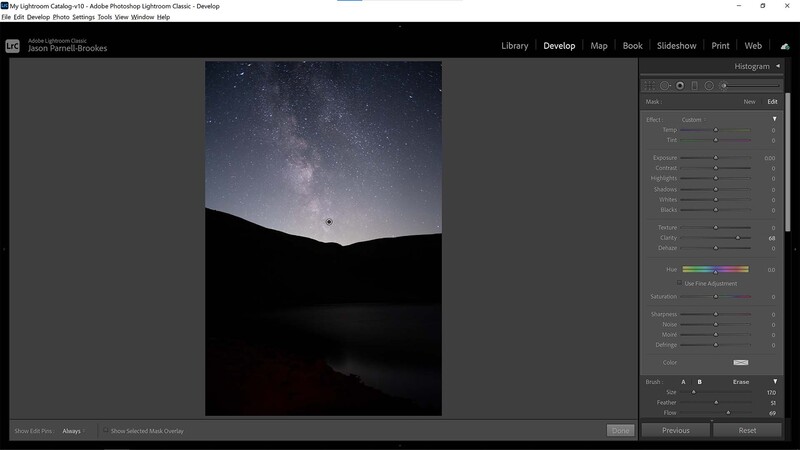800x450 pixels.
Task: Open the Window menu
Action: (x=142, y=17)
